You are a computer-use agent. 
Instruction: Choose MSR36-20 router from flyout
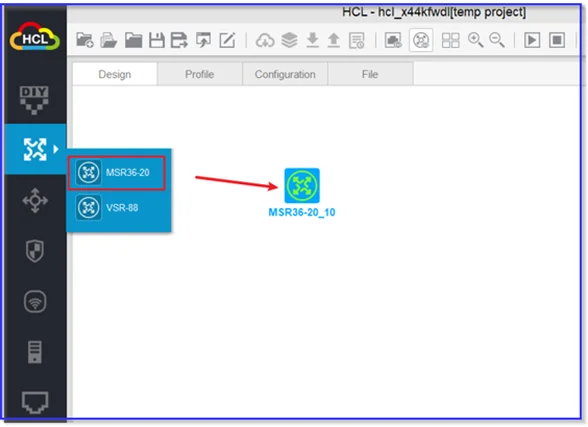(117, 173)
